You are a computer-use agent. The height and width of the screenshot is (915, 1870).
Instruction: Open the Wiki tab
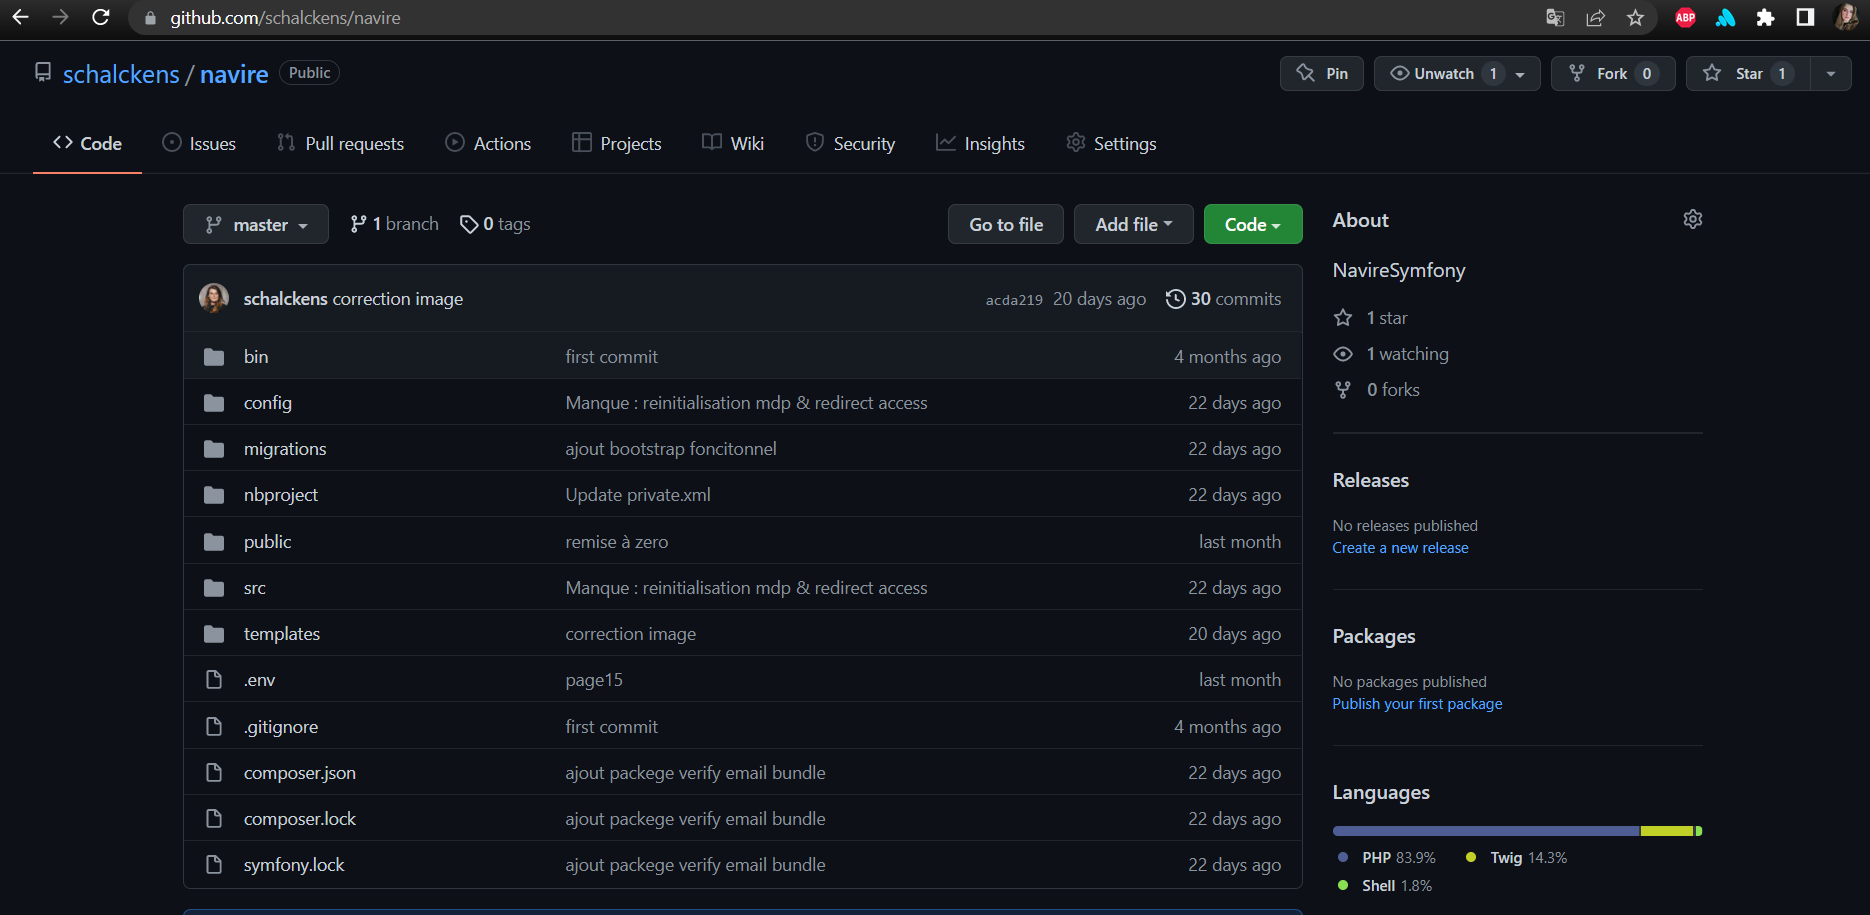click(x=733, y=143)
